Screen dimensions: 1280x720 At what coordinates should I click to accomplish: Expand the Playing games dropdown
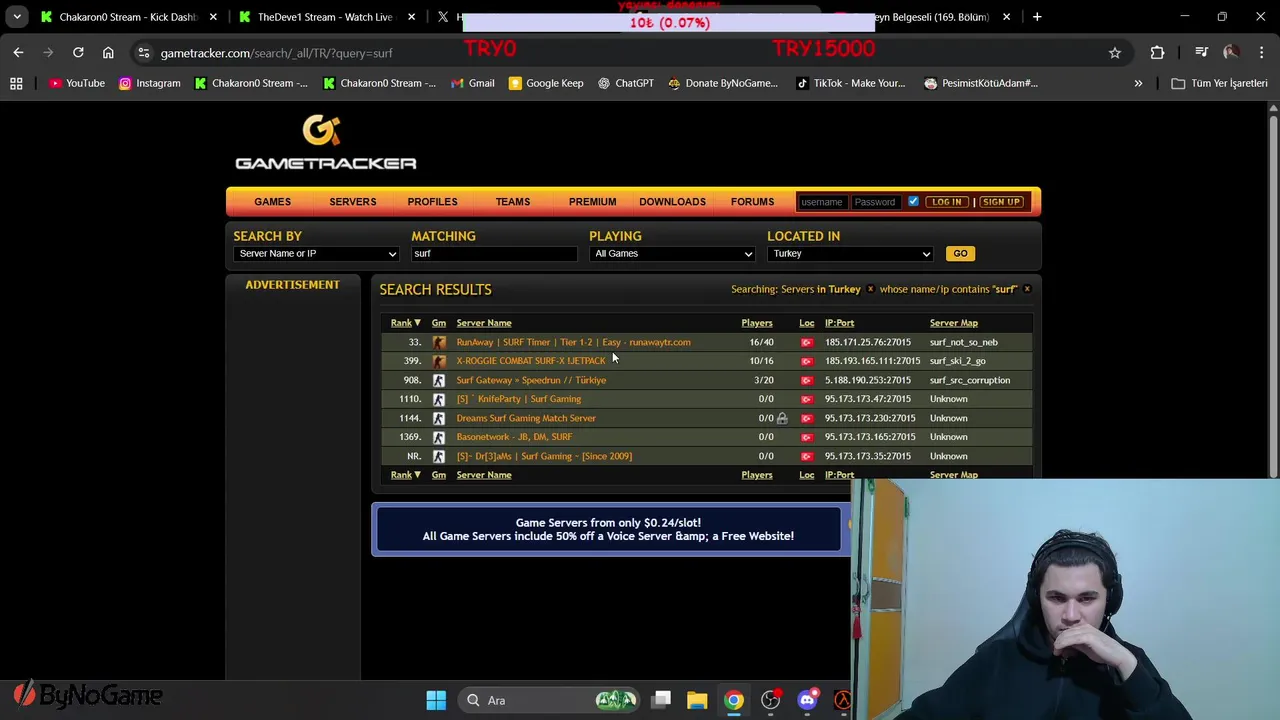point(672,254)
